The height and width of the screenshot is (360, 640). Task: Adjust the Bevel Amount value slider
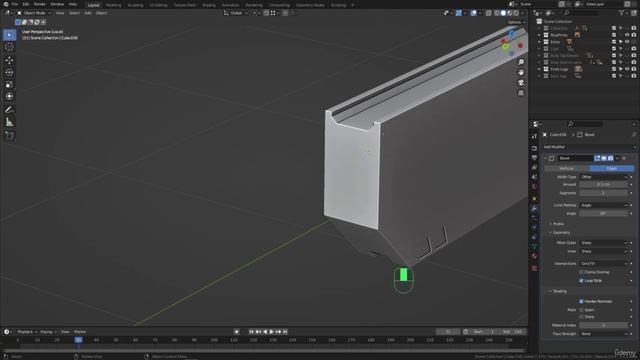[x=604, y=184]
